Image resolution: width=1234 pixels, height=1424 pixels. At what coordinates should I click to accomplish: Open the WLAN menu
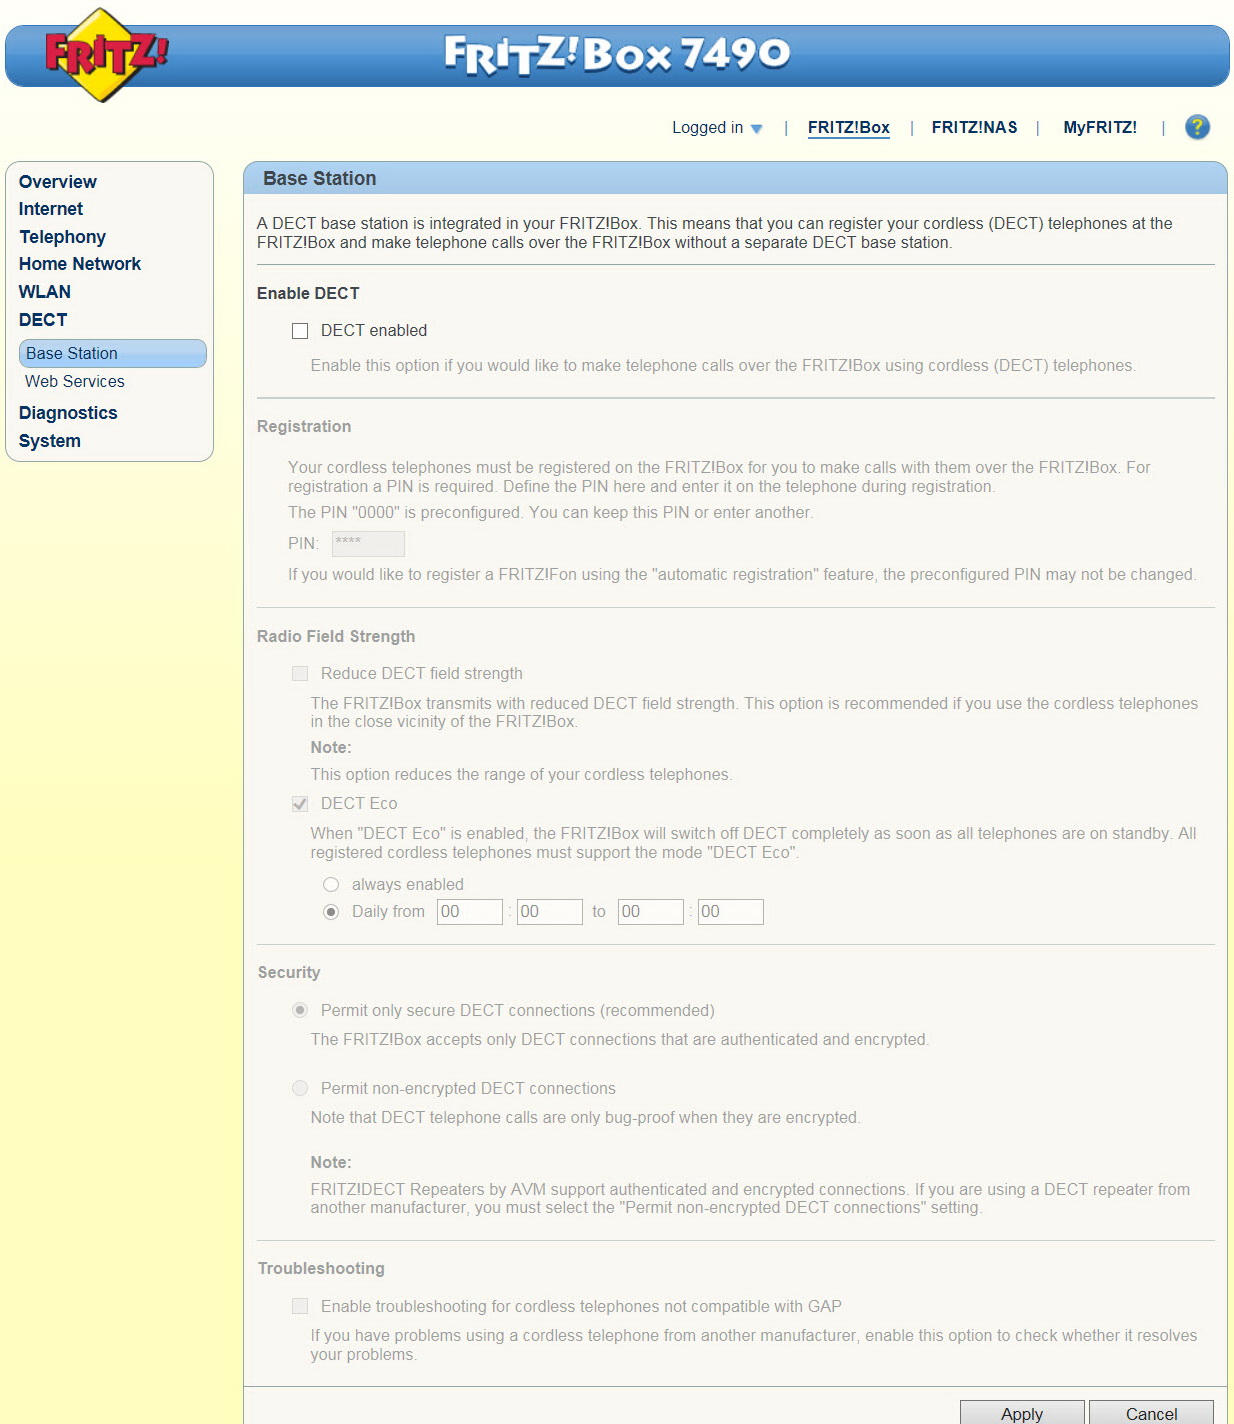pos(45,292)
